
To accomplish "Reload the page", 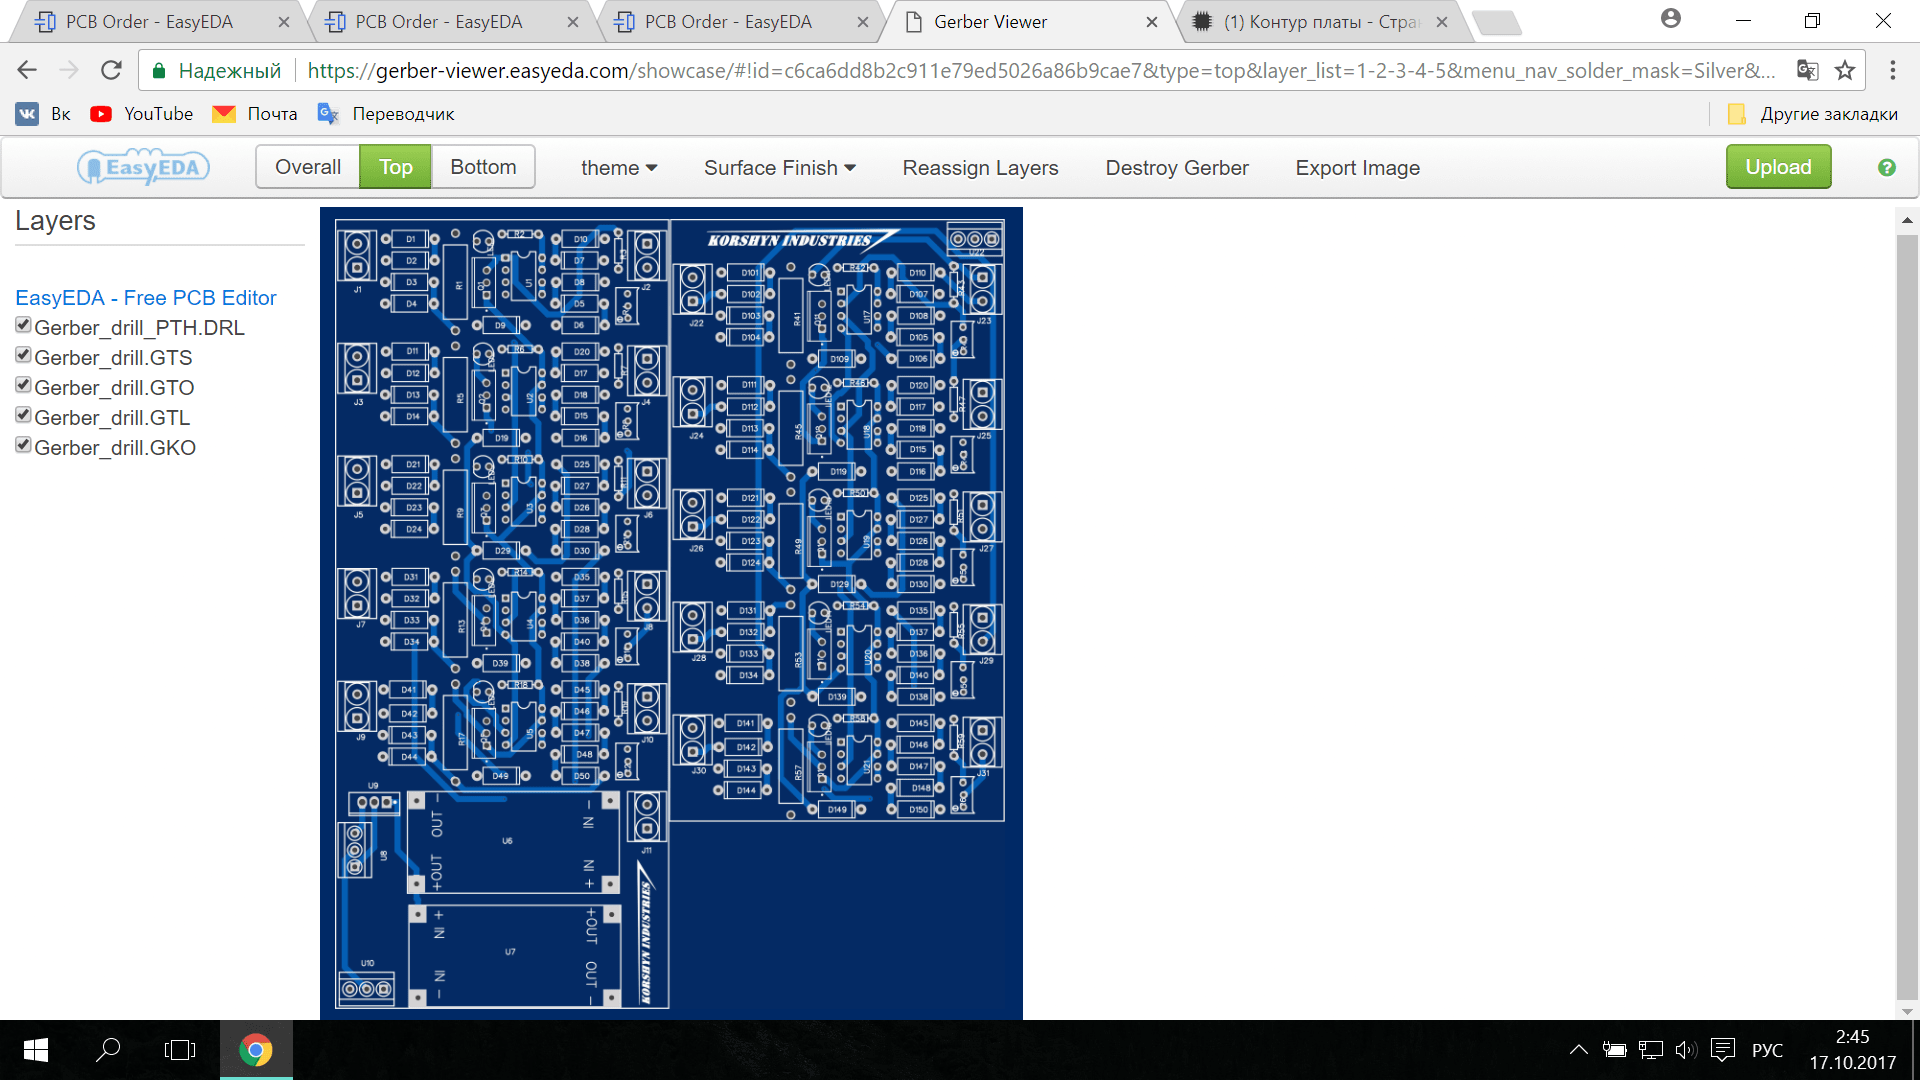I will [111, 70].
